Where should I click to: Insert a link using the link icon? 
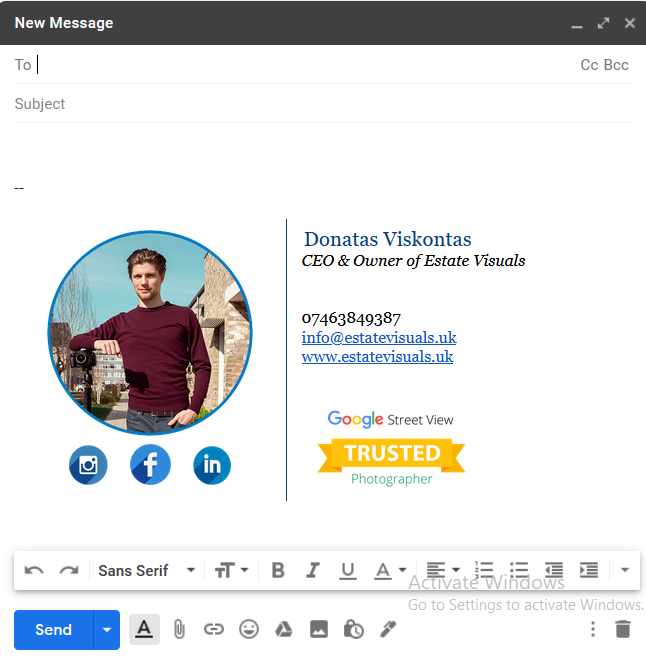click(214, 629)
